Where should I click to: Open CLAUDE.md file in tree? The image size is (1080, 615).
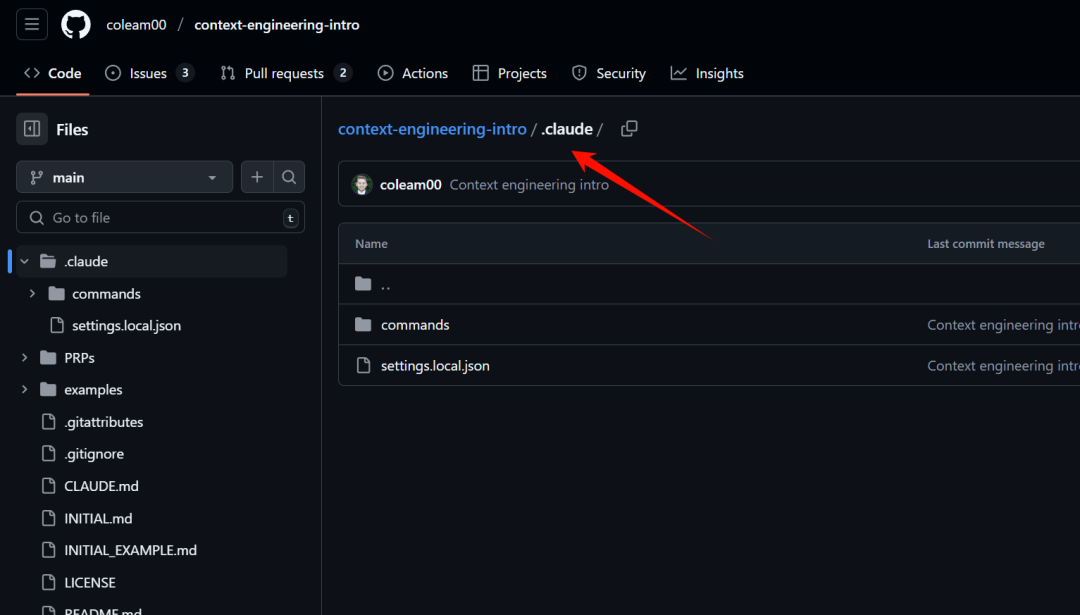pos(101,486)
